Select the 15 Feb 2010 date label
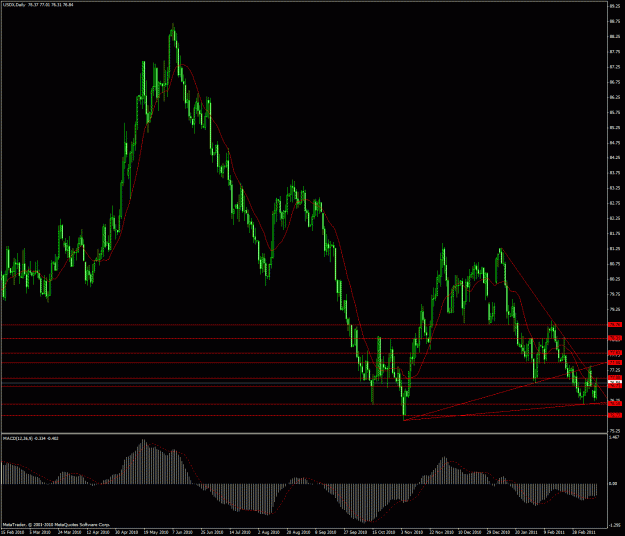625x536 pixels. click(x=13, y=532)
